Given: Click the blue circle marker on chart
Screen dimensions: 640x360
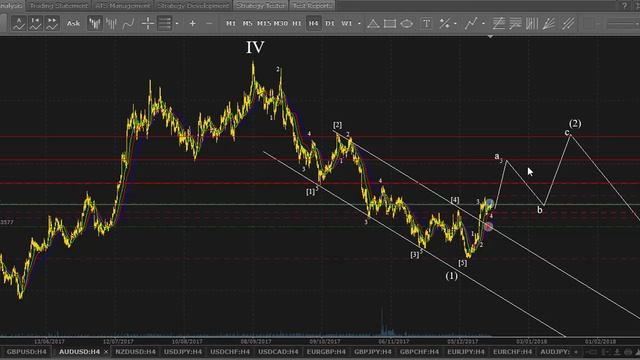Looking at the screenshot, I should pyautogui.click(x=490, y=203).
